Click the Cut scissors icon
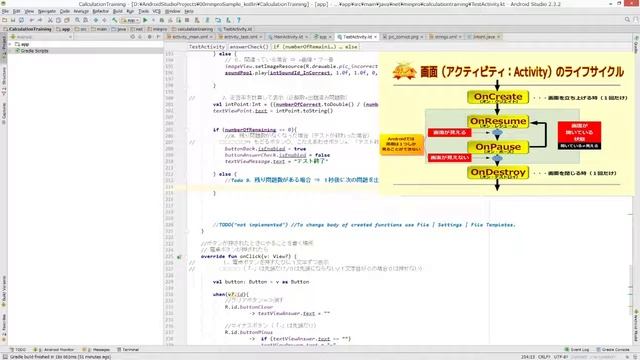This screenshot has width=640, height=360. (50, 20)
